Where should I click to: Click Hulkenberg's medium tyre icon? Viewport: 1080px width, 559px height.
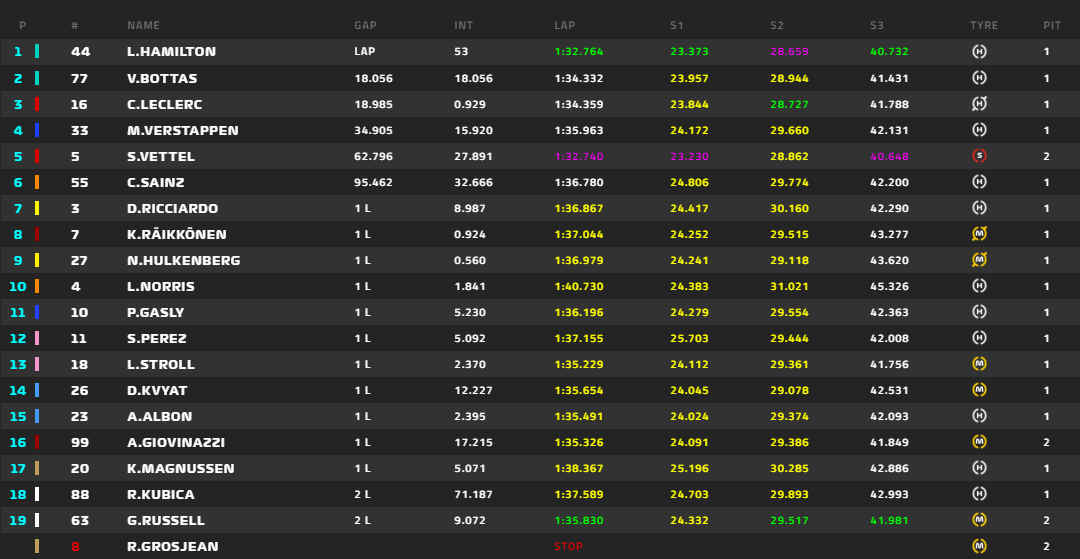979,260
